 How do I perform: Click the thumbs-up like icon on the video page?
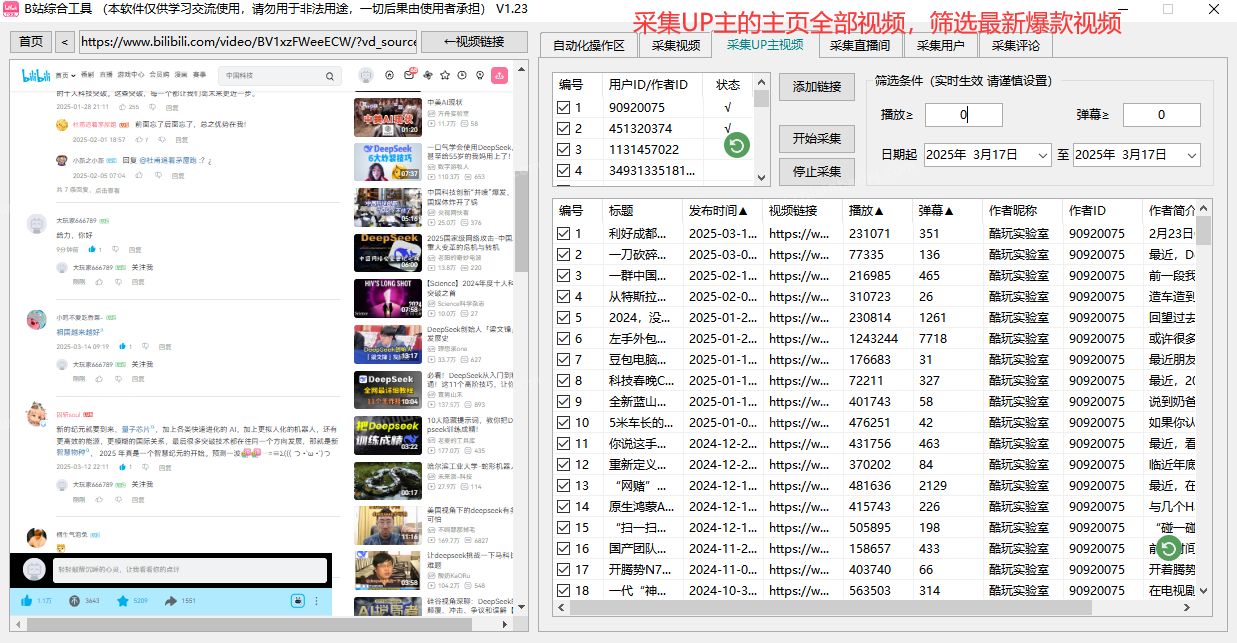click(x=26, y=601)
